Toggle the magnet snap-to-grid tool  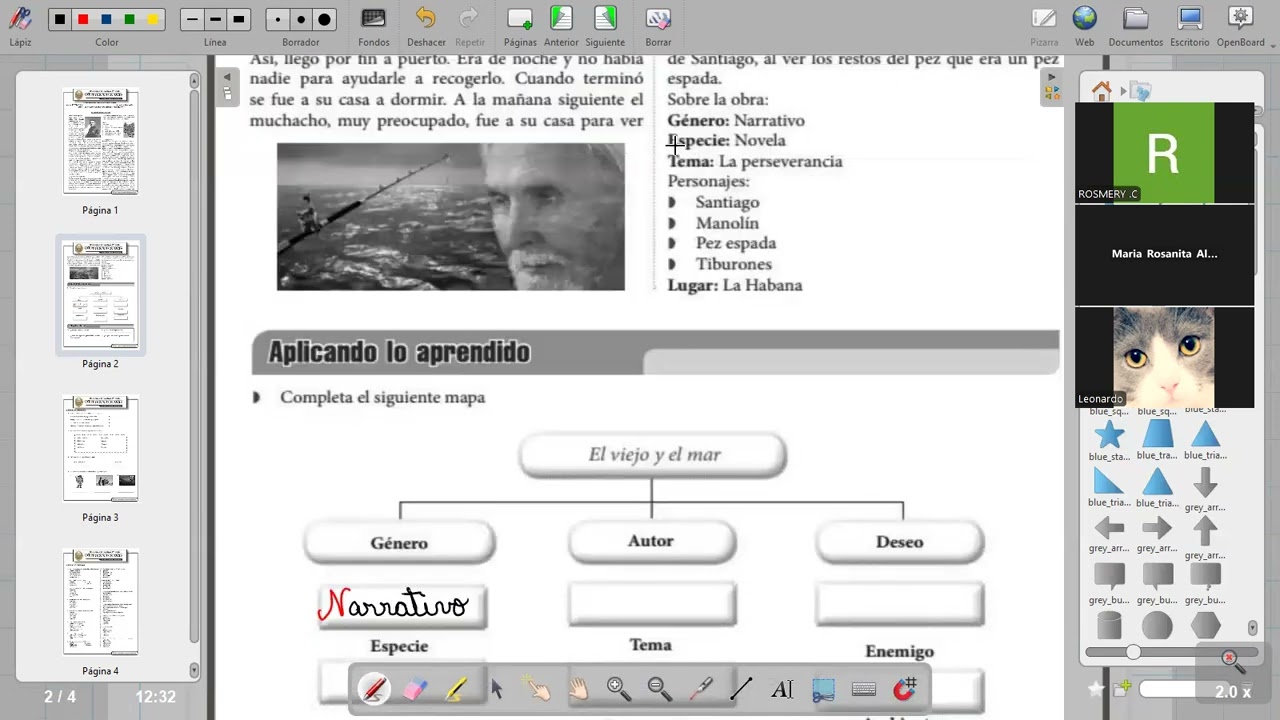point(905,689)
